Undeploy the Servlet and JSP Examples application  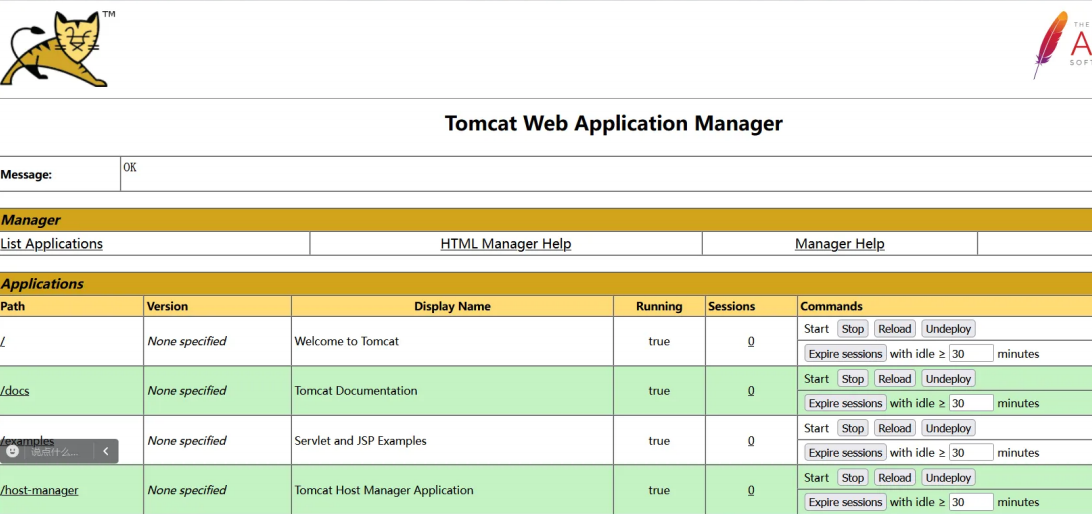coord(948,428)
